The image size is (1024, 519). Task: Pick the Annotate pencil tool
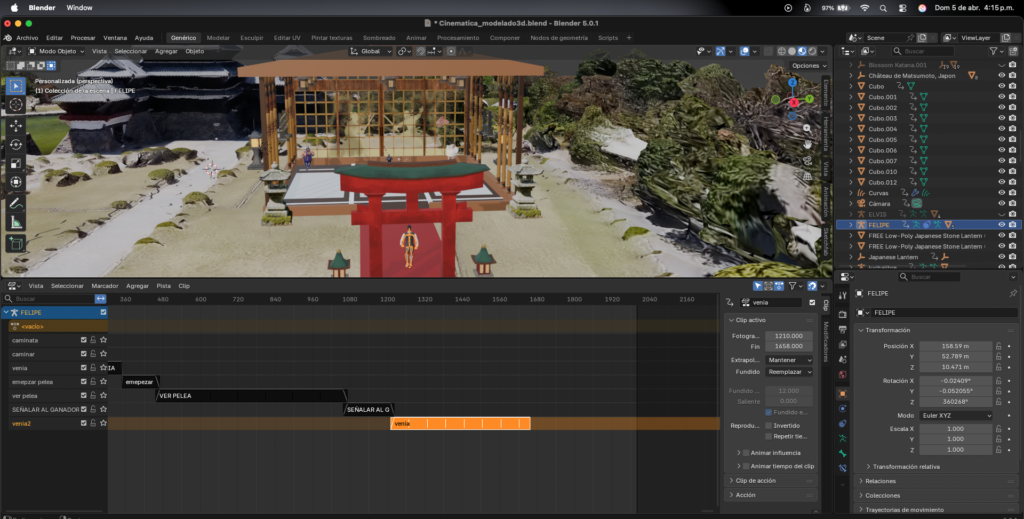(16, 203)
